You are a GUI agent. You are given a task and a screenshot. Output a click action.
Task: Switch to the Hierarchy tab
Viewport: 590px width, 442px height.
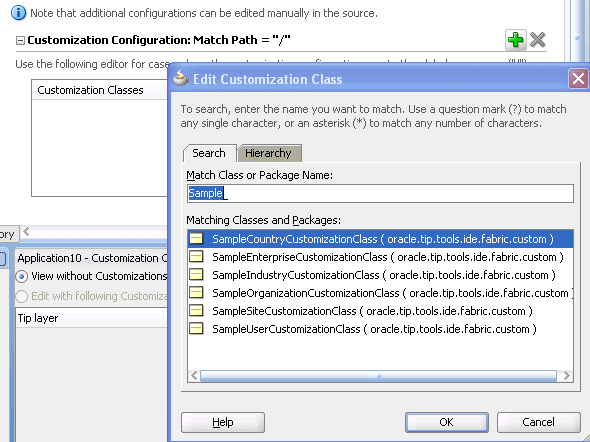click(x=268, y=153)
